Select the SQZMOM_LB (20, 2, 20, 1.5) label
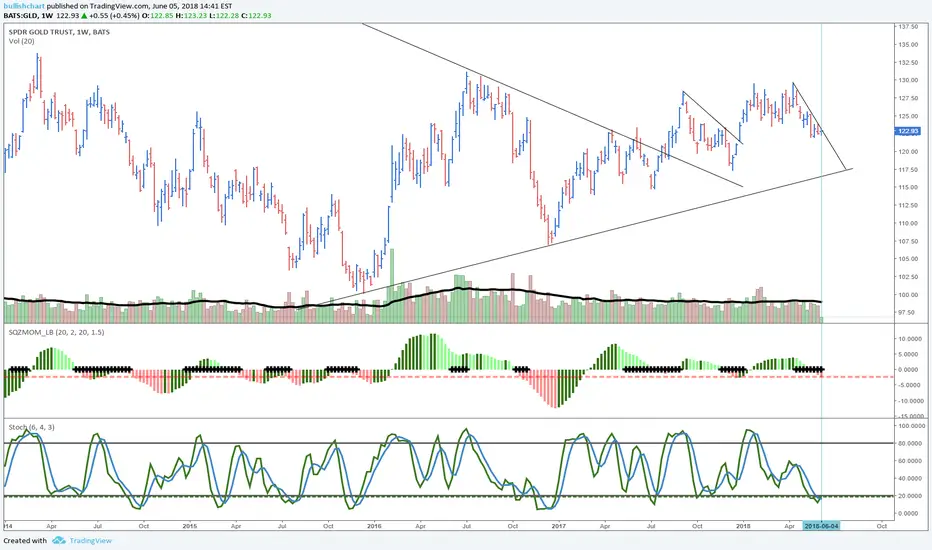Screen dimensions: 932x550 point(56,332)
